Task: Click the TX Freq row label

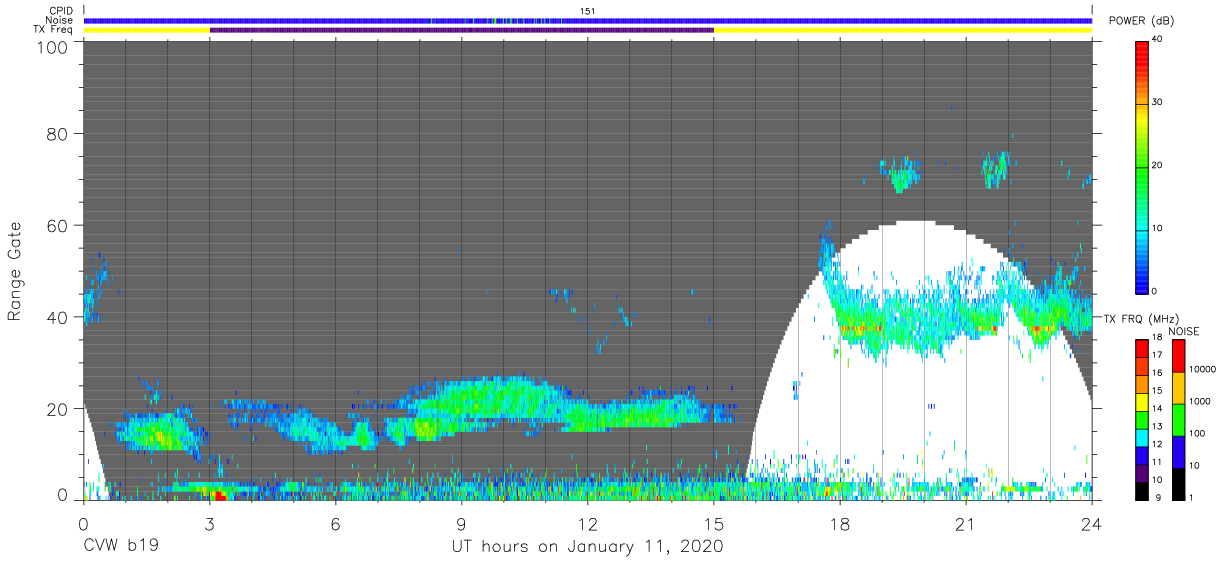Action: pyautogui.click(x=54, y=30)
